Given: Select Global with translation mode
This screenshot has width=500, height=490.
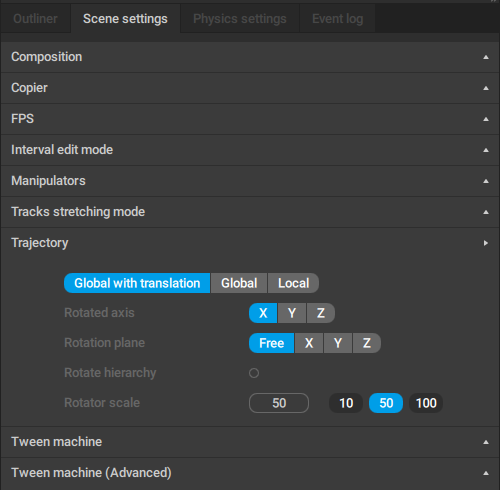Looking at the screenshot, I should (x=137, y=283).
